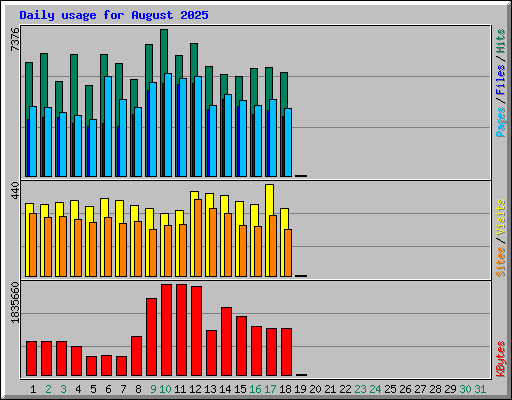Image resolution: width=512 pixels, height=400 pixels.
Task: Click day label 28 on the x-axis
Action: tap(435, 389)
